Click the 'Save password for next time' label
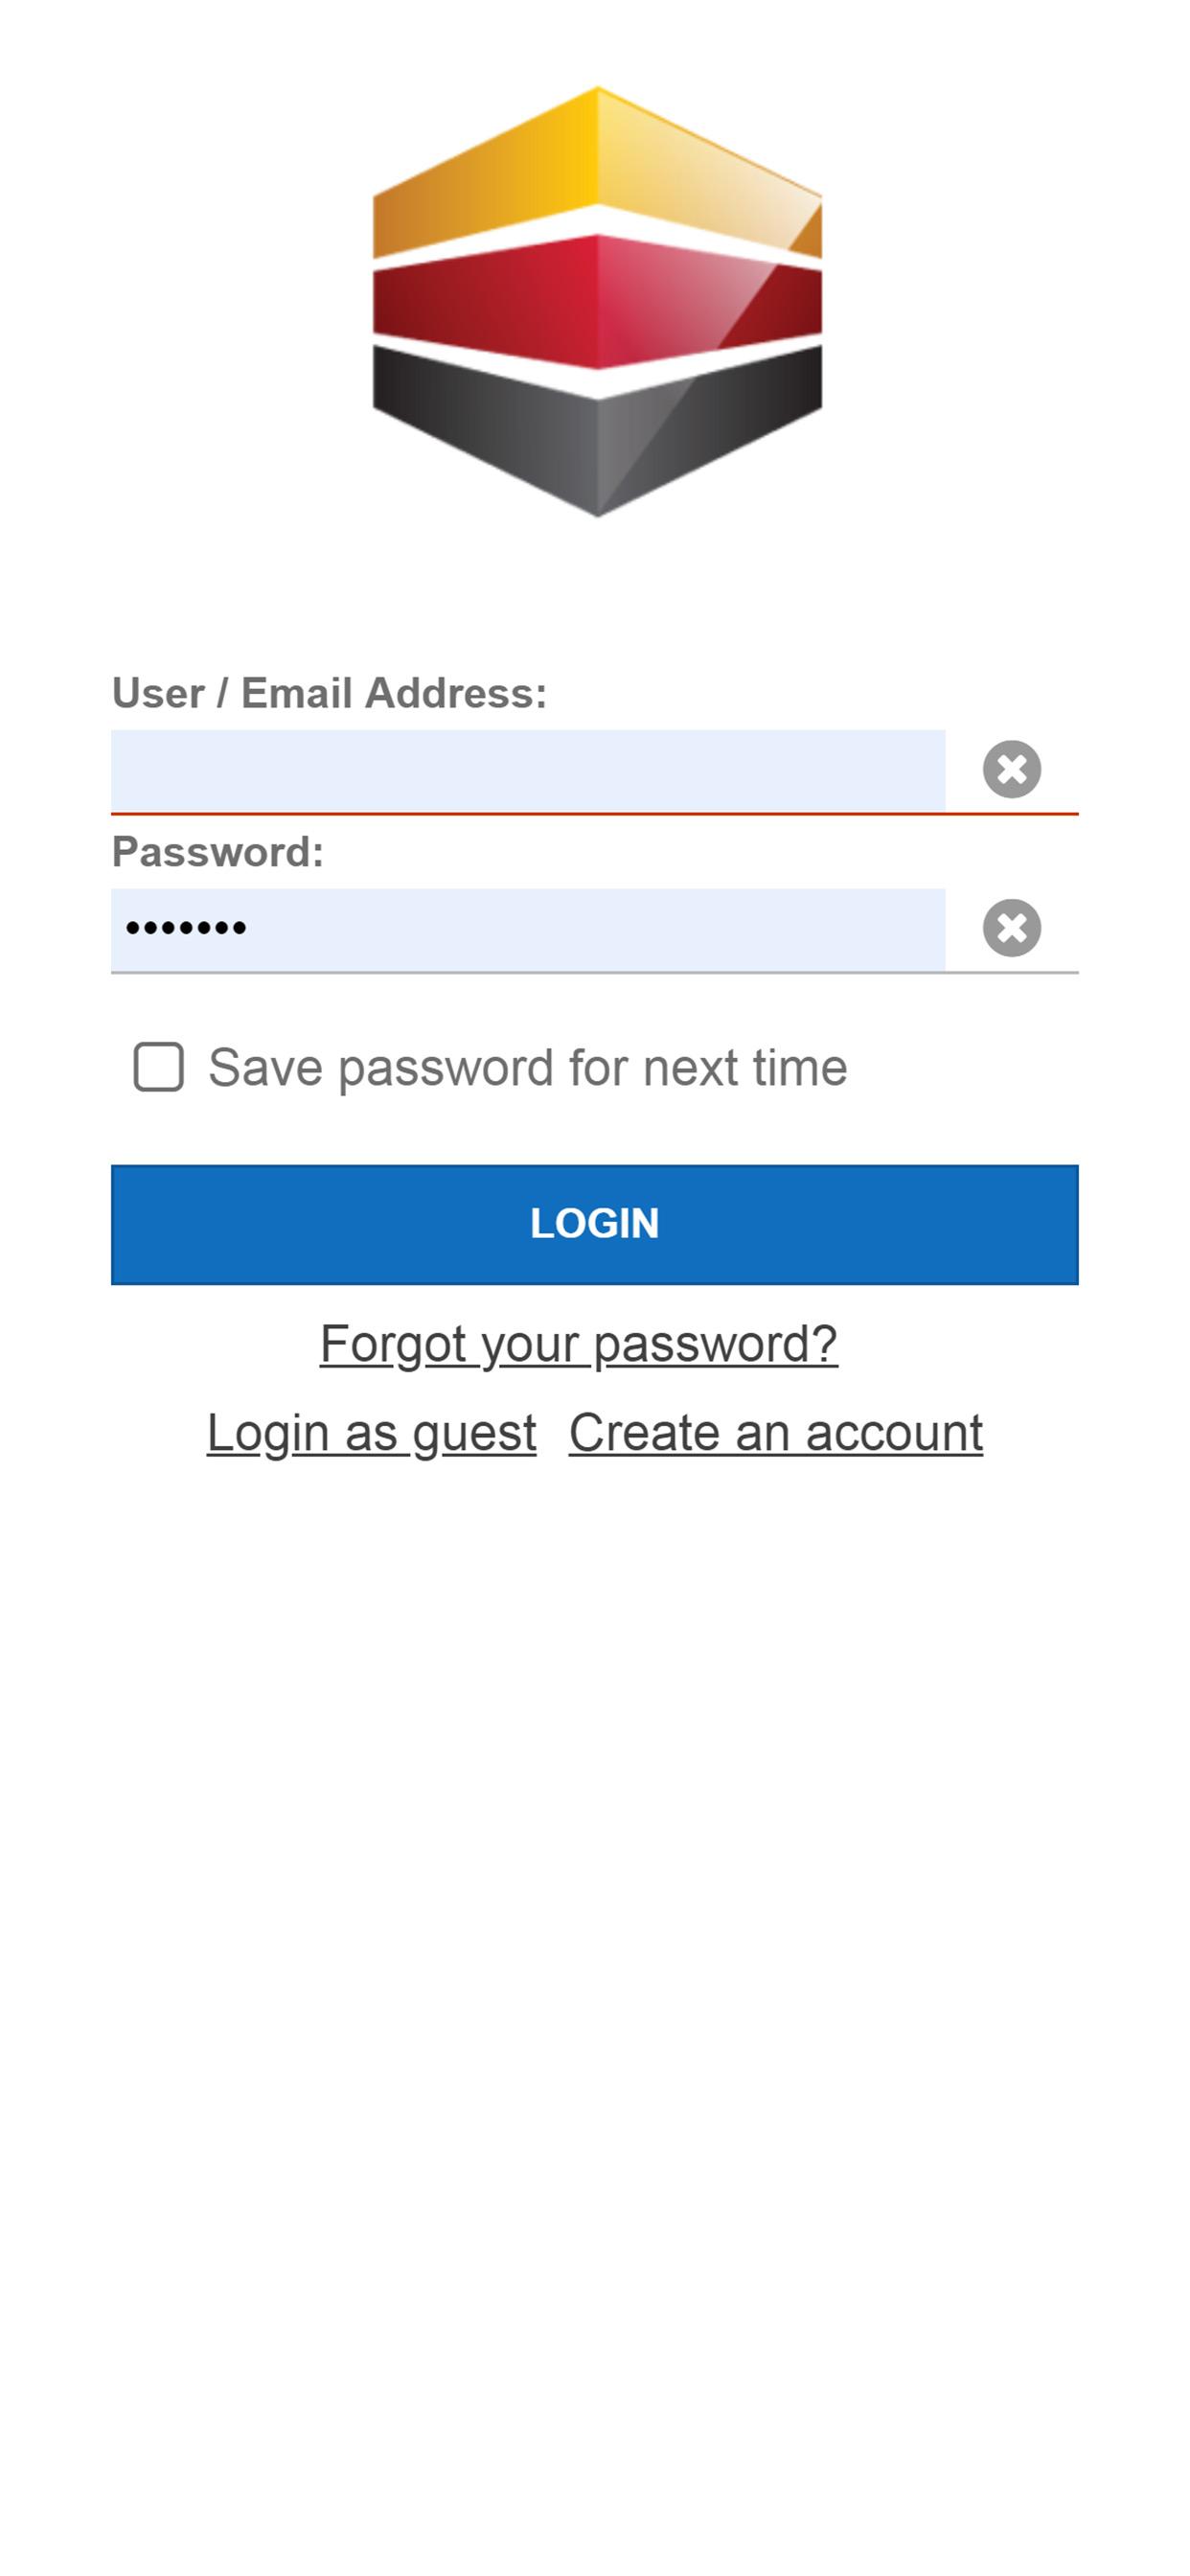The height and width of the screenshot is (2576, 1190). click(527, 1067)
